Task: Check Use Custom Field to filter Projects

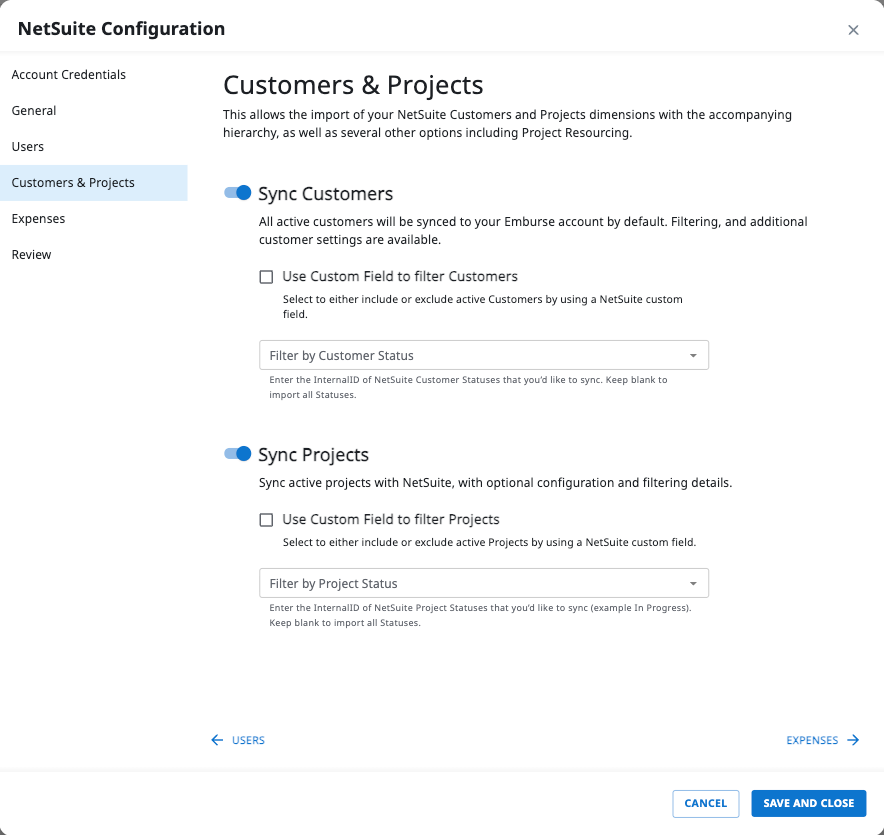Action: 266,520
